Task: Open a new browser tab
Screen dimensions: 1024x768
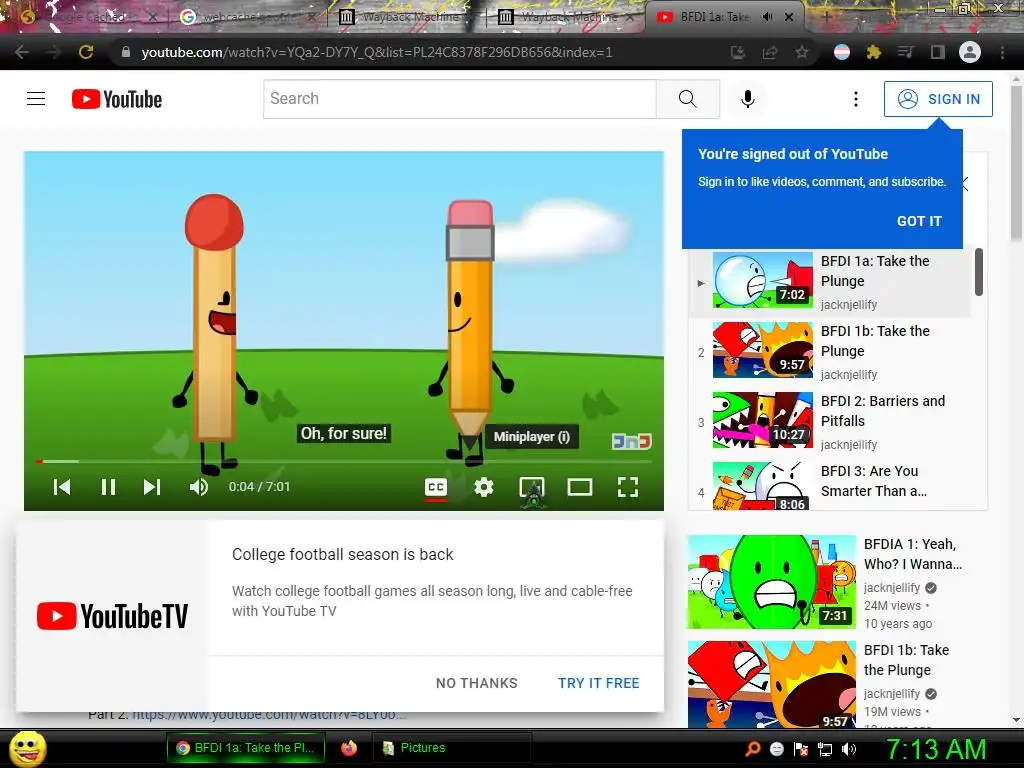Action: pos(826,17)
